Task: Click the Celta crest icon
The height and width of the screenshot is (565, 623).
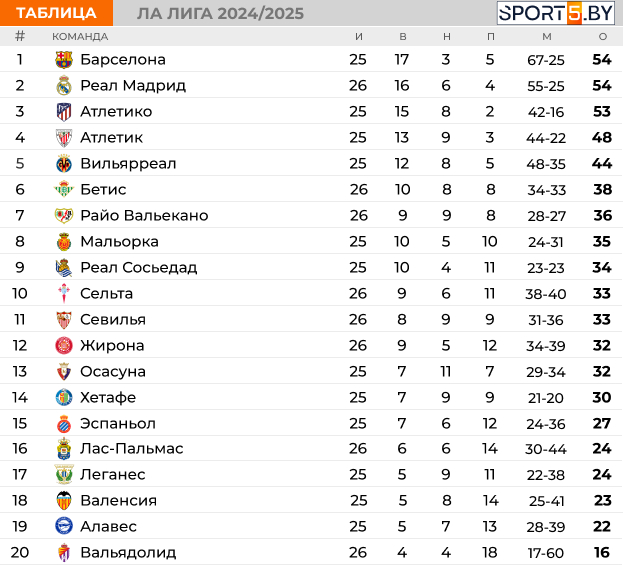Action: (64, 293)
